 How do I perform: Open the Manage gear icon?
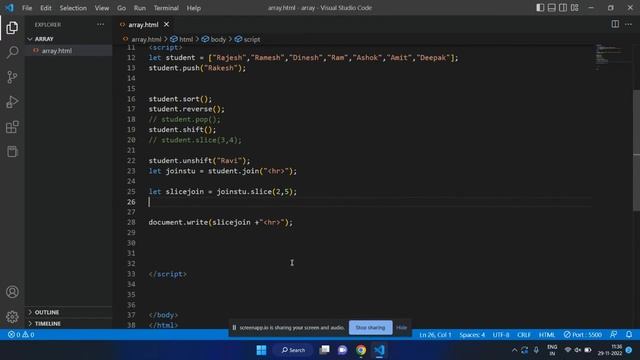tap(12, 317)
